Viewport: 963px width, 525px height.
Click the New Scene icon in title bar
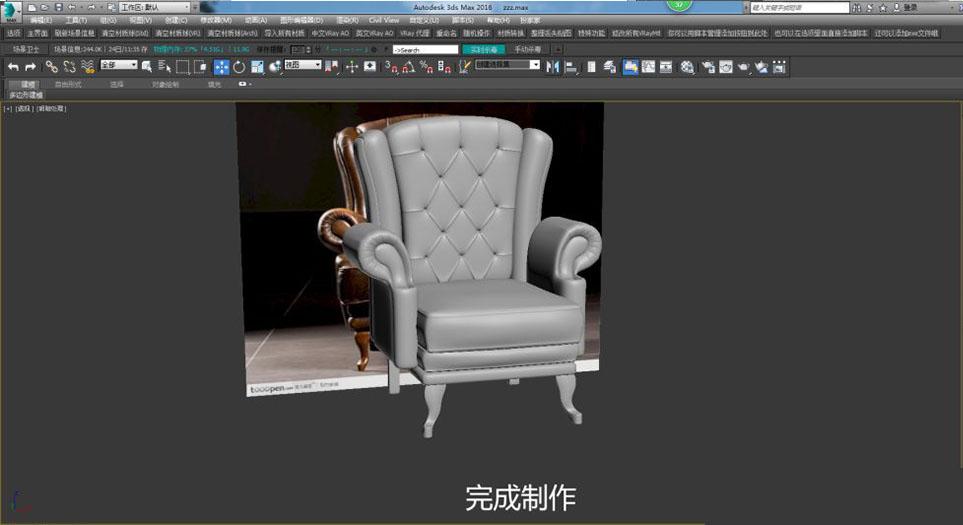click(32, 7)
